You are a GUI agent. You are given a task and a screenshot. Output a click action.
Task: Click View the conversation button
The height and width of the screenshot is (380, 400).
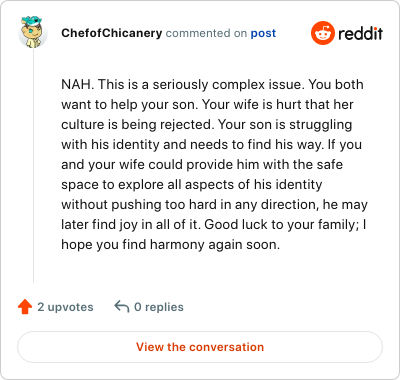(x=200, y=347)
